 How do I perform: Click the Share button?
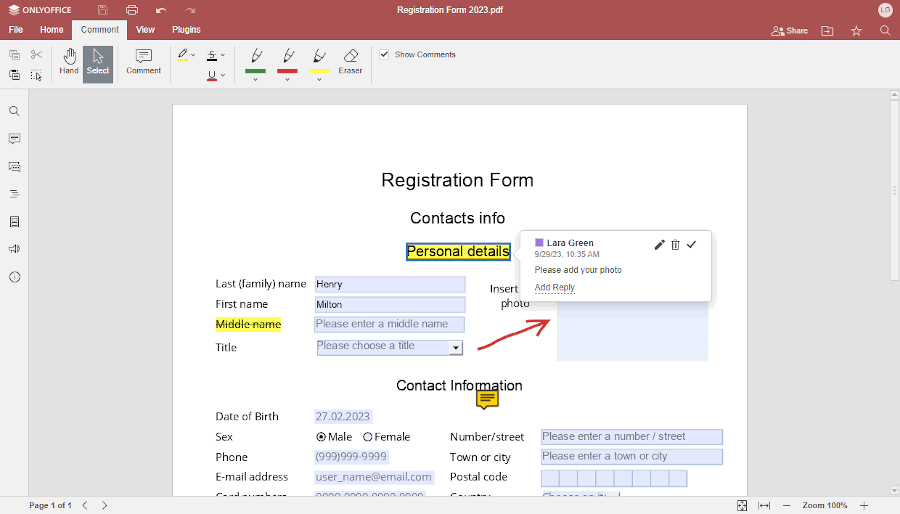[x=789, y=31]
